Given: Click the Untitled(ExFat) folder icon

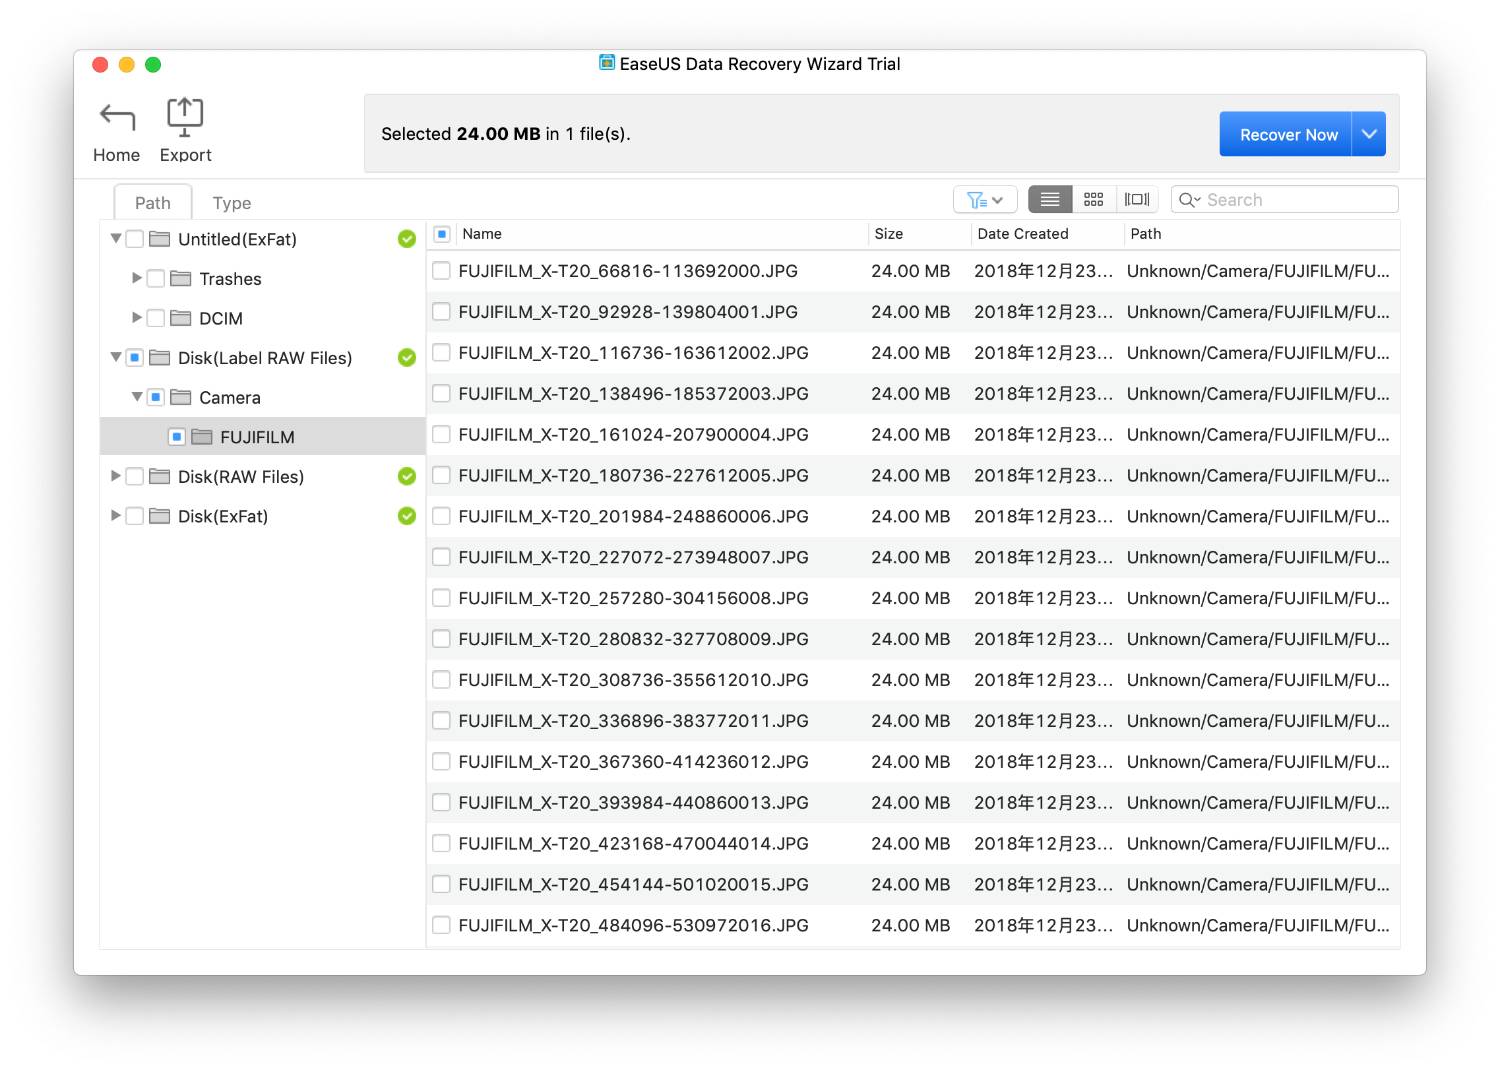Looking at the screenshot, I should click(160, 239).
